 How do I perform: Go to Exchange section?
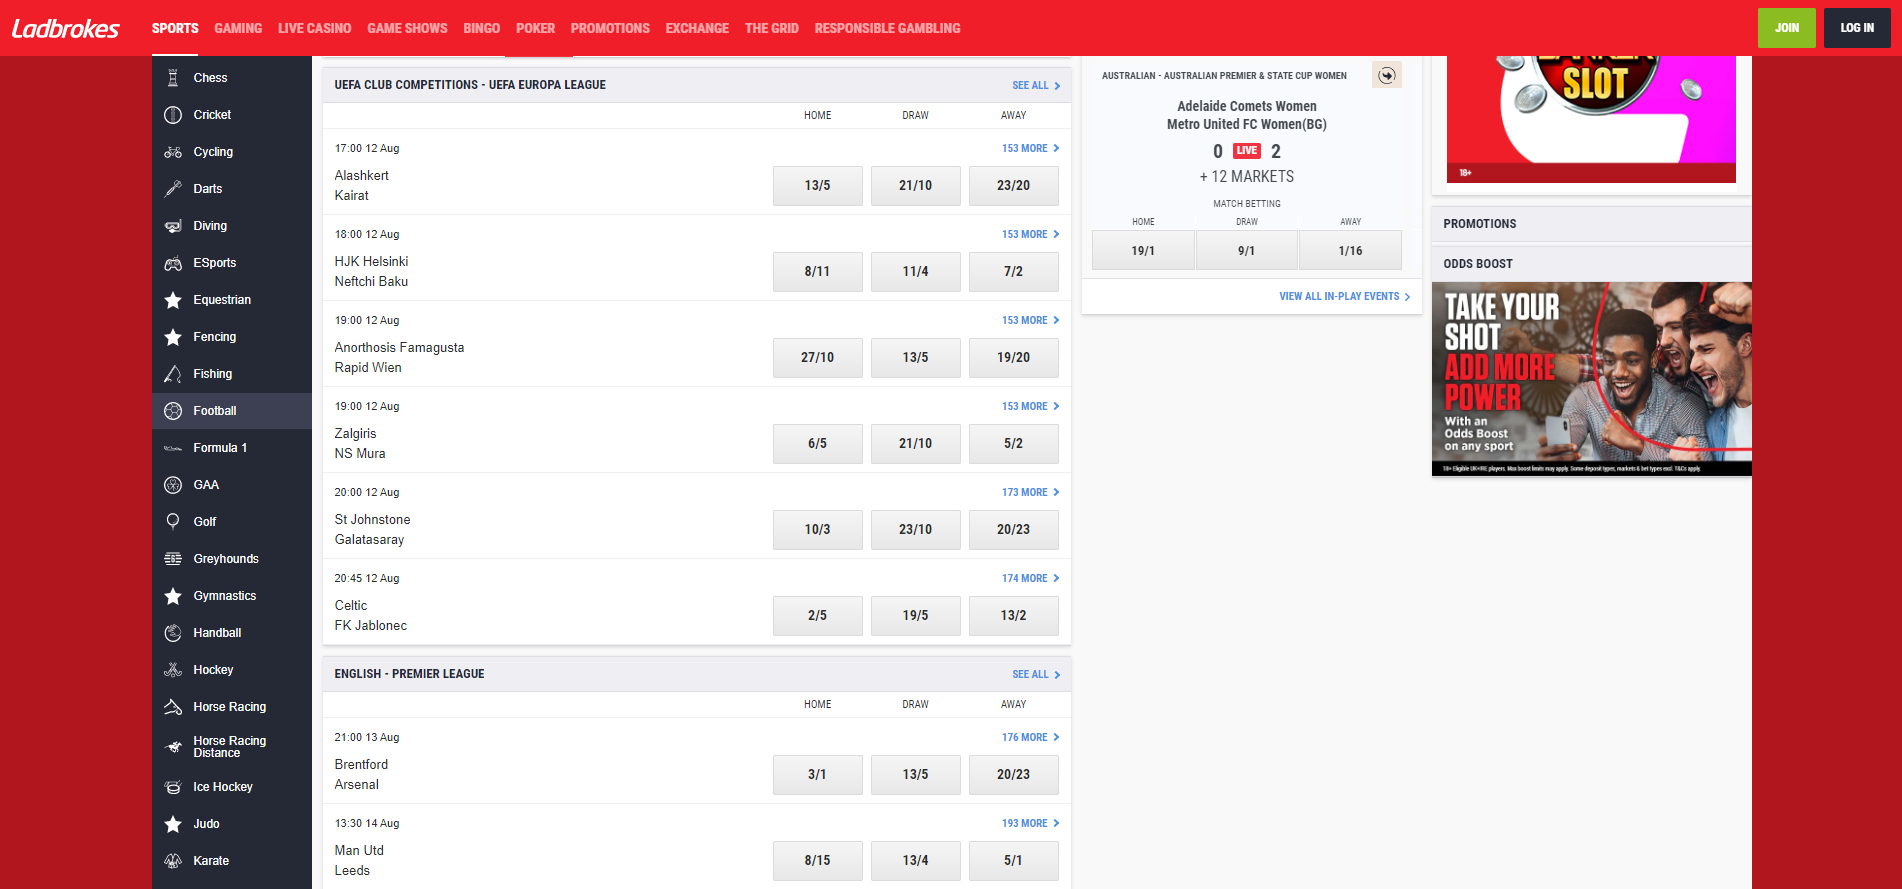[x=697, y=28]
